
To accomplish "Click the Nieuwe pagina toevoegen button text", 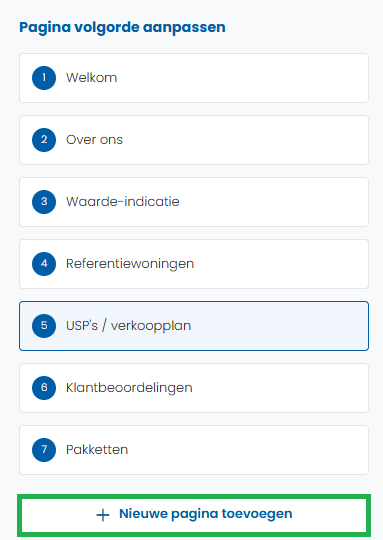I will 206,514.
